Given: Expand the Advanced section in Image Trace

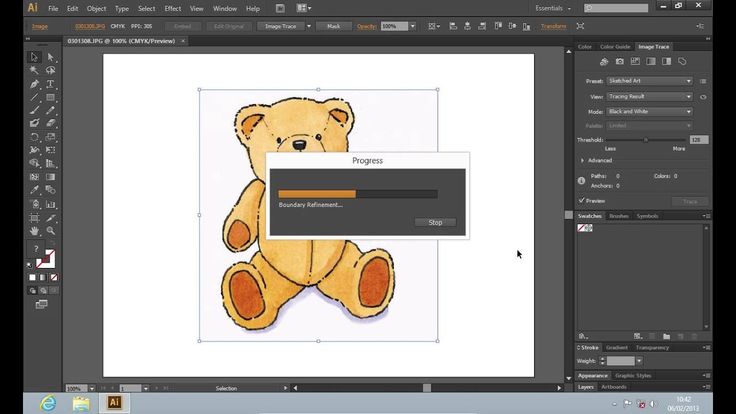Looking at the screenshot, I should point(583,160).
